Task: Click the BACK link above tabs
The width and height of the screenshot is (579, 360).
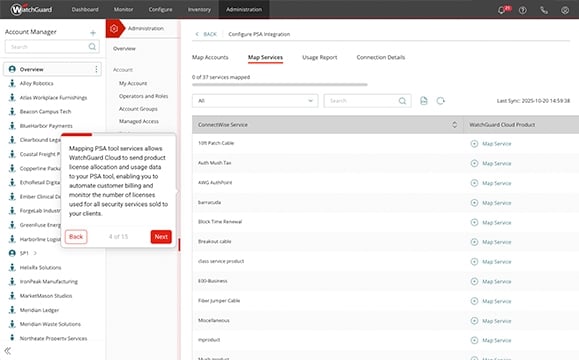Action: coord(210,34)
